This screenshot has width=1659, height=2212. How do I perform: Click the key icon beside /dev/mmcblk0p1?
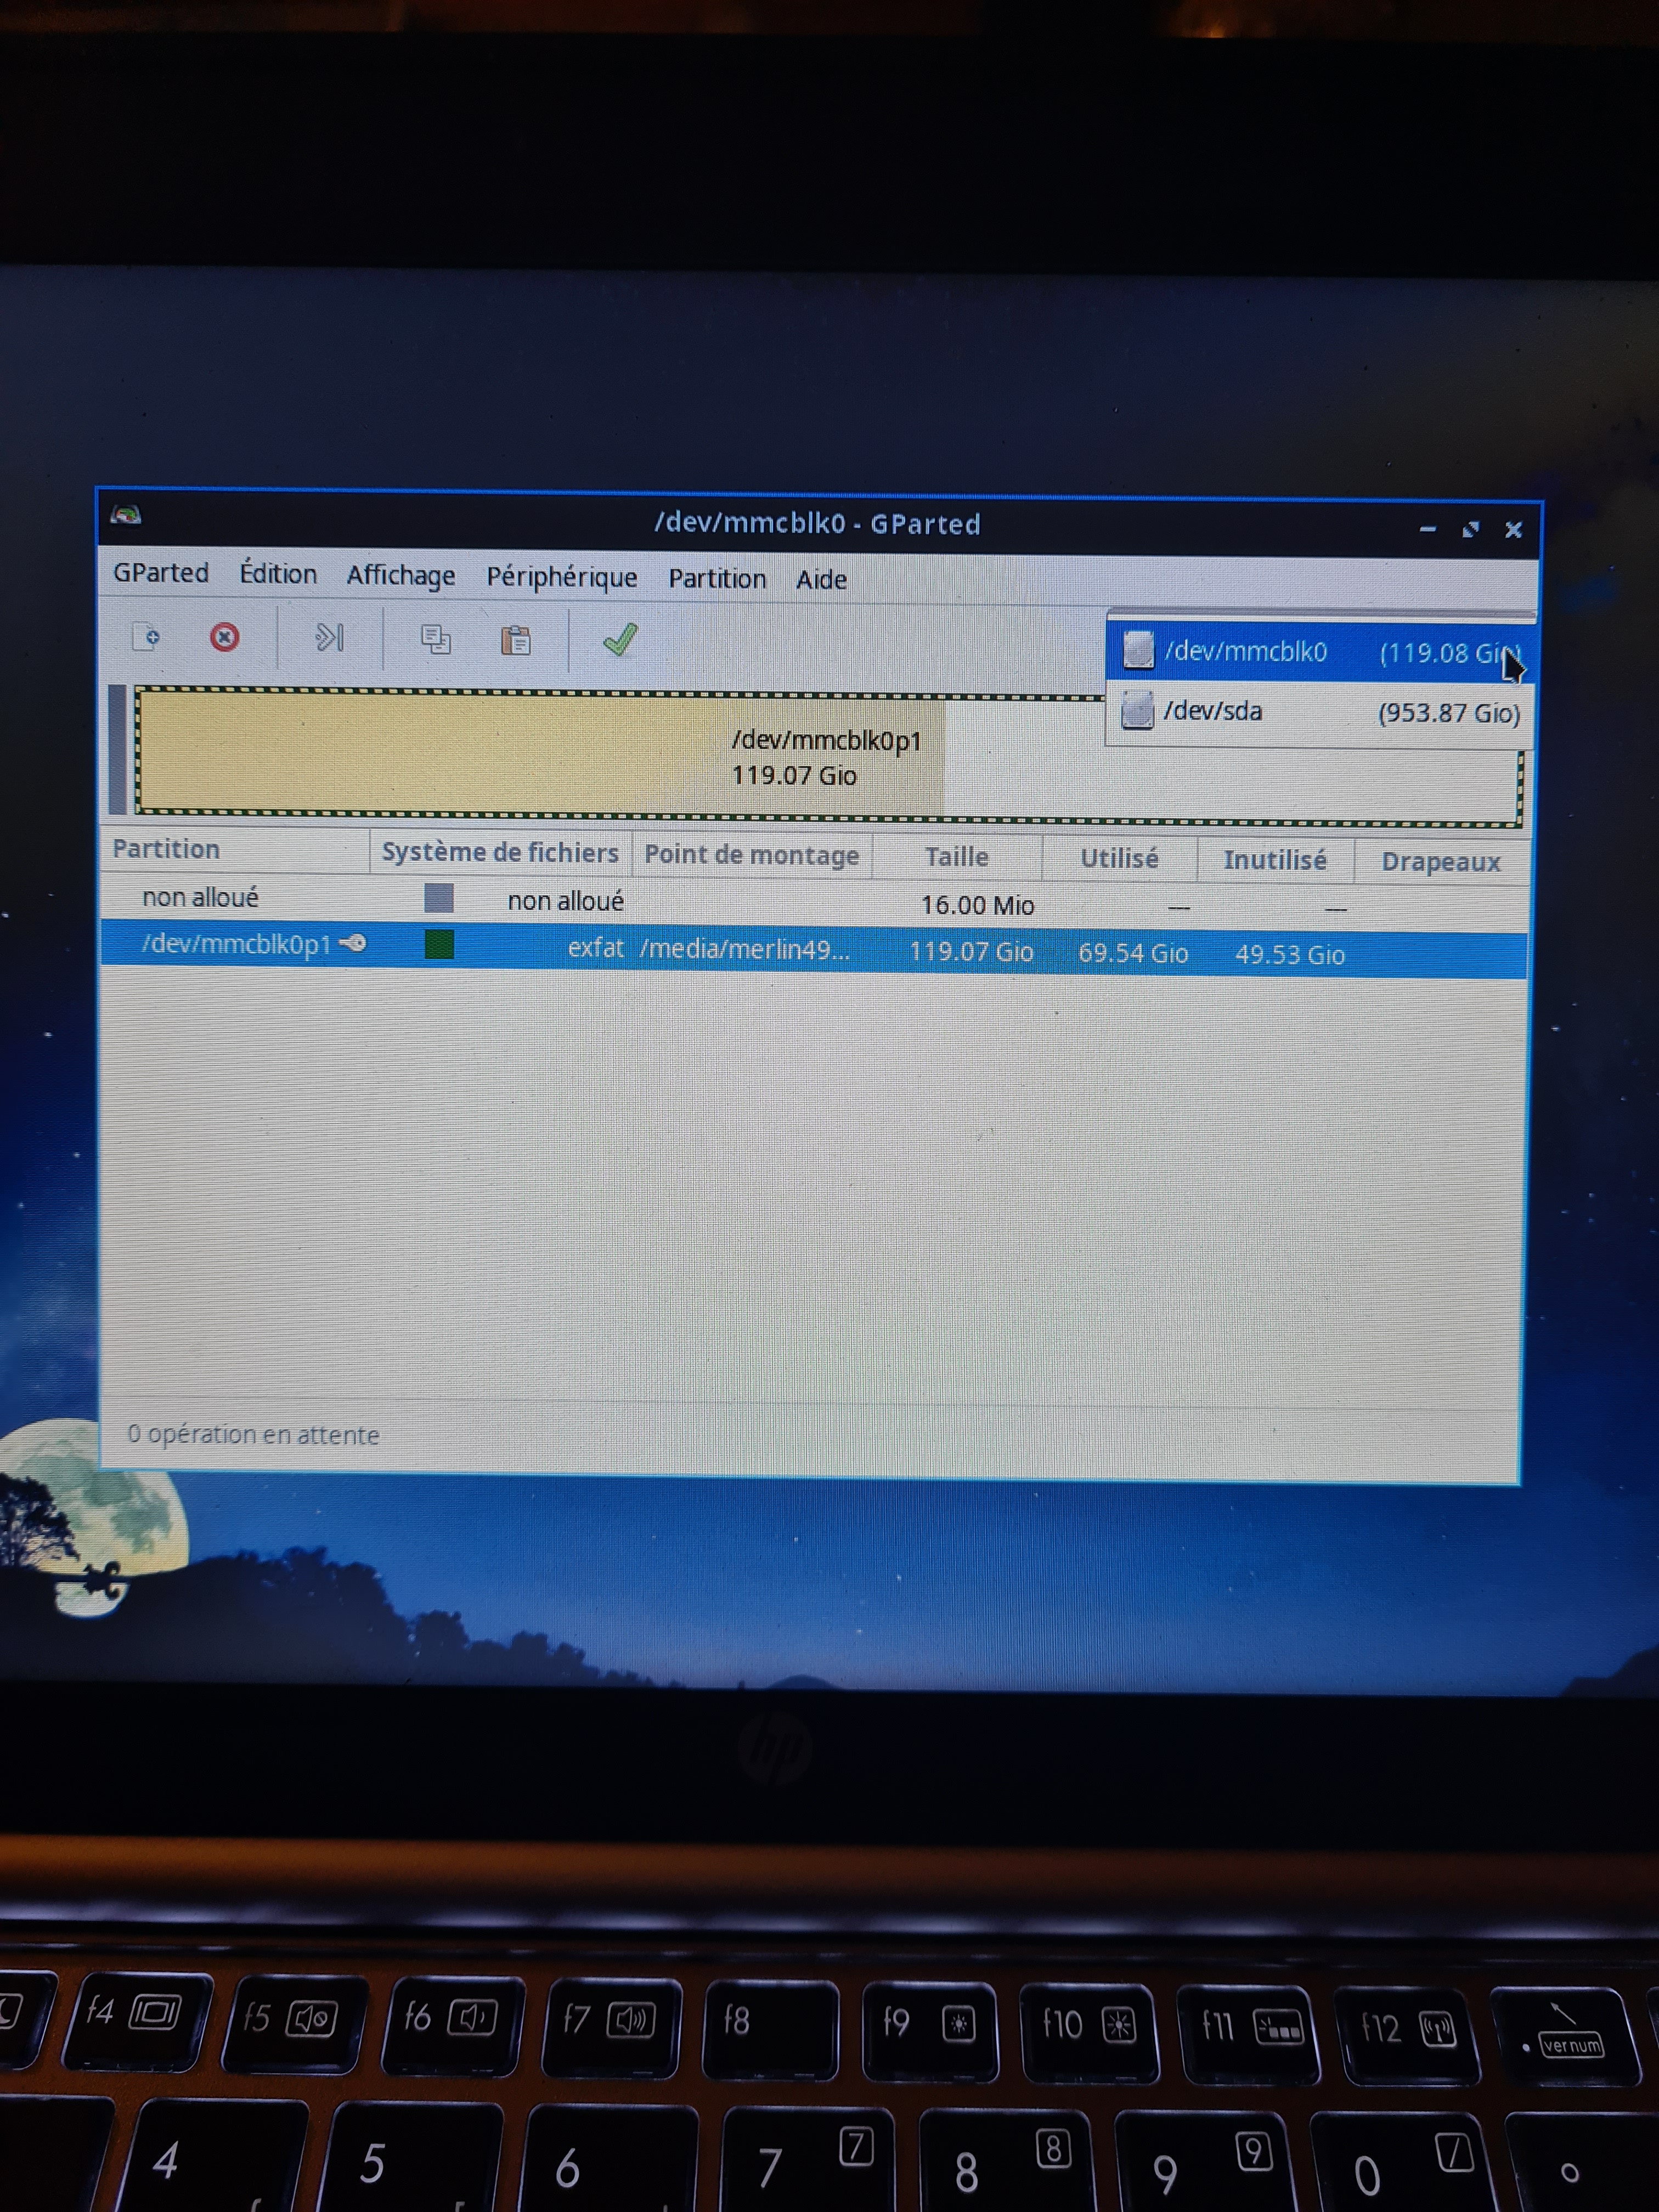tap(352, 942)
